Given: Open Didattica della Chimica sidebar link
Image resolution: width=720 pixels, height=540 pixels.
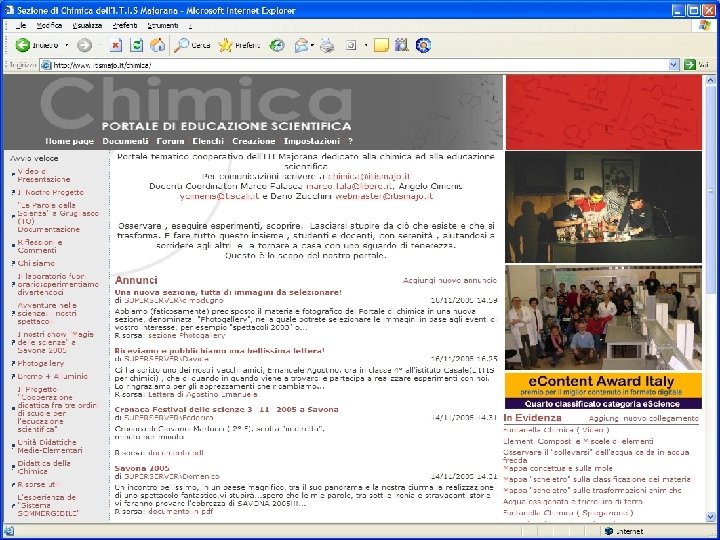Looking at the screenshot, I should coord(44,467).
